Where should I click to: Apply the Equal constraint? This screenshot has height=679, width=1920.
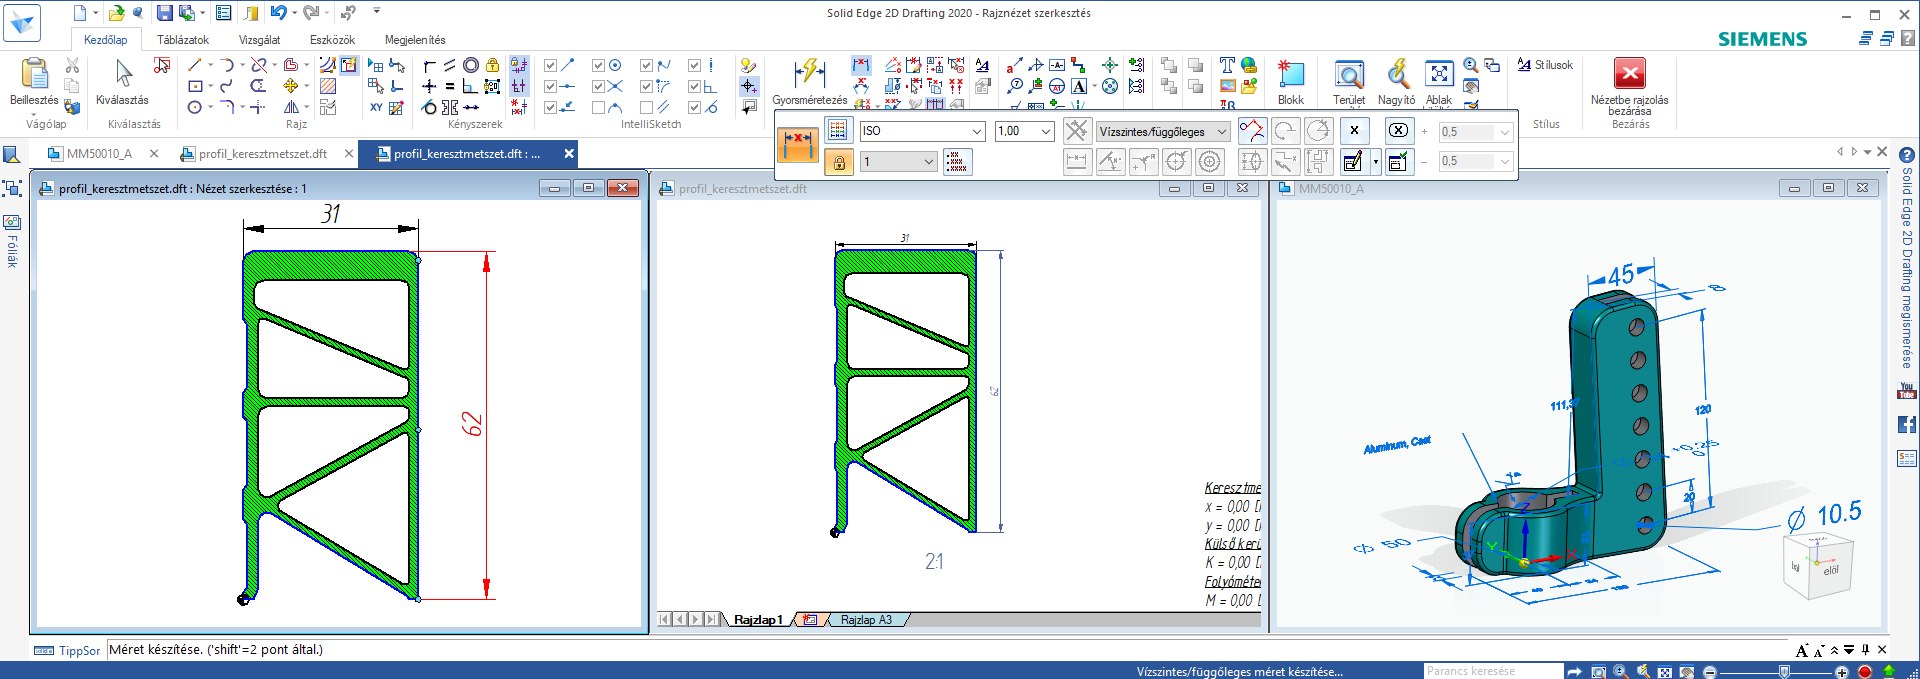pos(450,86)
